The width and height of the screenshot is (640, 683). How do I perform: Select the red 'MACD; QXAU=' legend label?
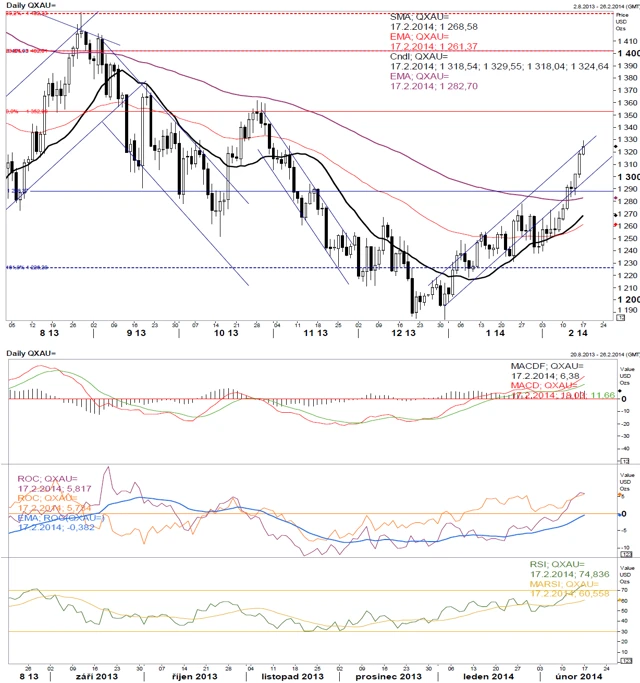544,385
